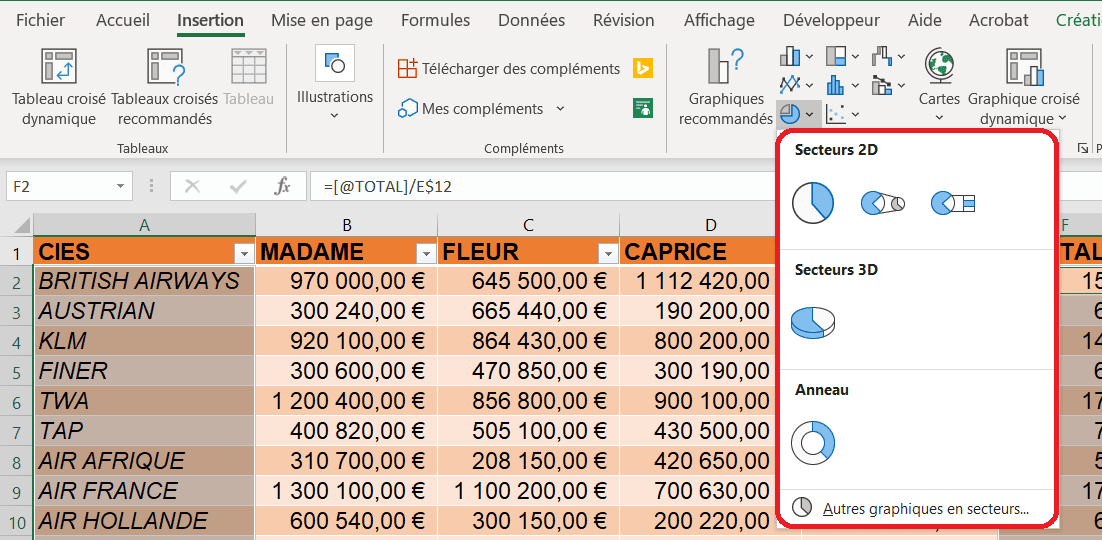
Task: Expand the Name Box dropdown arrow
Action: coord(121,186)
